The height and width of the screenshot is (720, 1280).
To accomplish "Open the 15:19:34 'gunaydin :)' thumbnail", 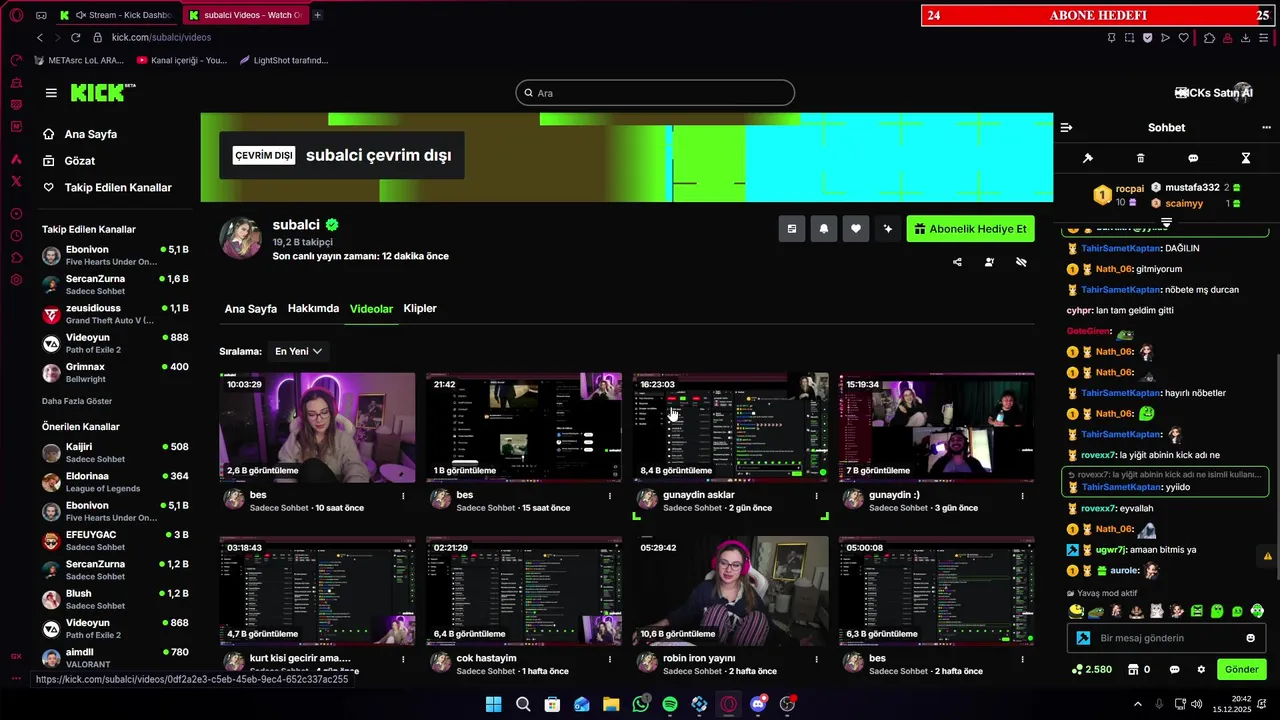I will click(x=936, y=427).
